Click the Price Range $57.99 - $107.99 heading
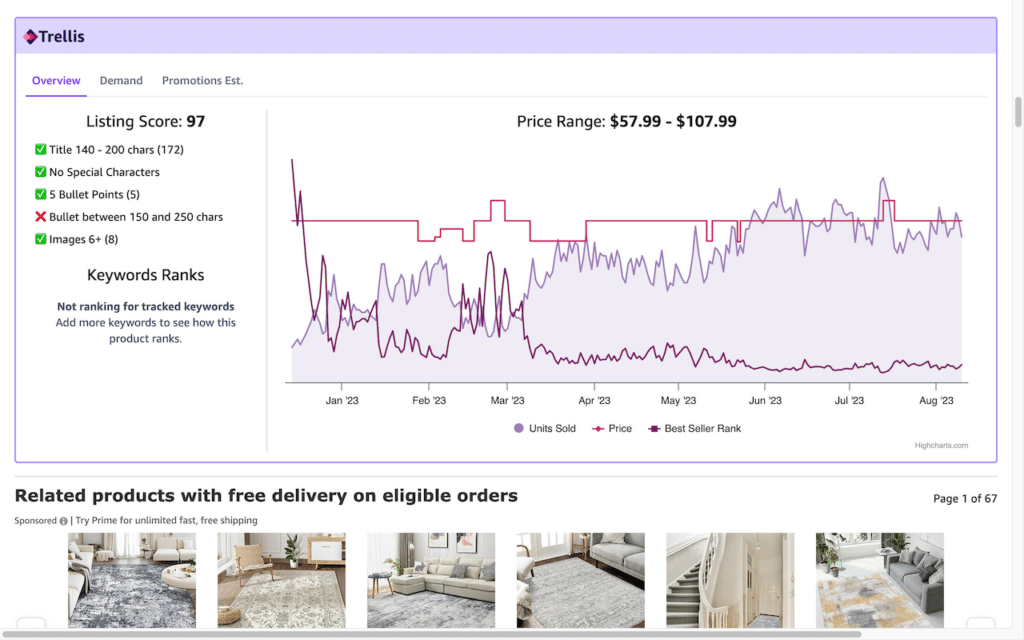The width and height of the screenshot is (1024, 640). [626, 121]
